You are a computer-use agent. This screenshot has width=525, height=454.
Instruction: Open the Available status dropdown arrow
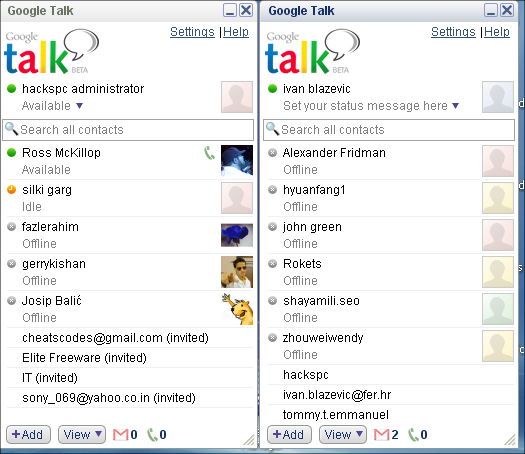pos(79,106)
